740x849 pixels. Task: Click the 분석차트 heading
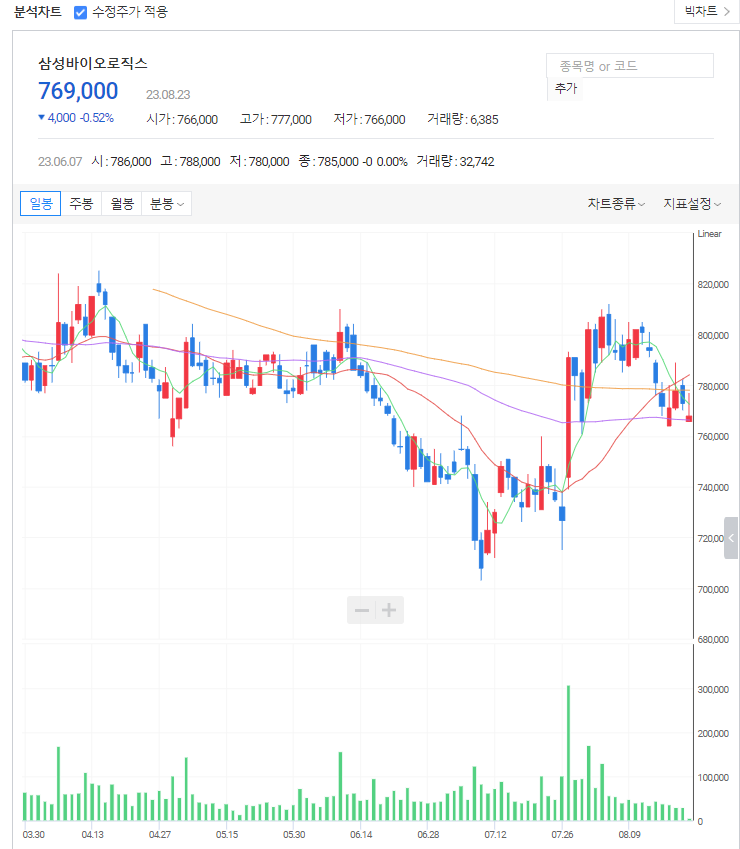38,12
